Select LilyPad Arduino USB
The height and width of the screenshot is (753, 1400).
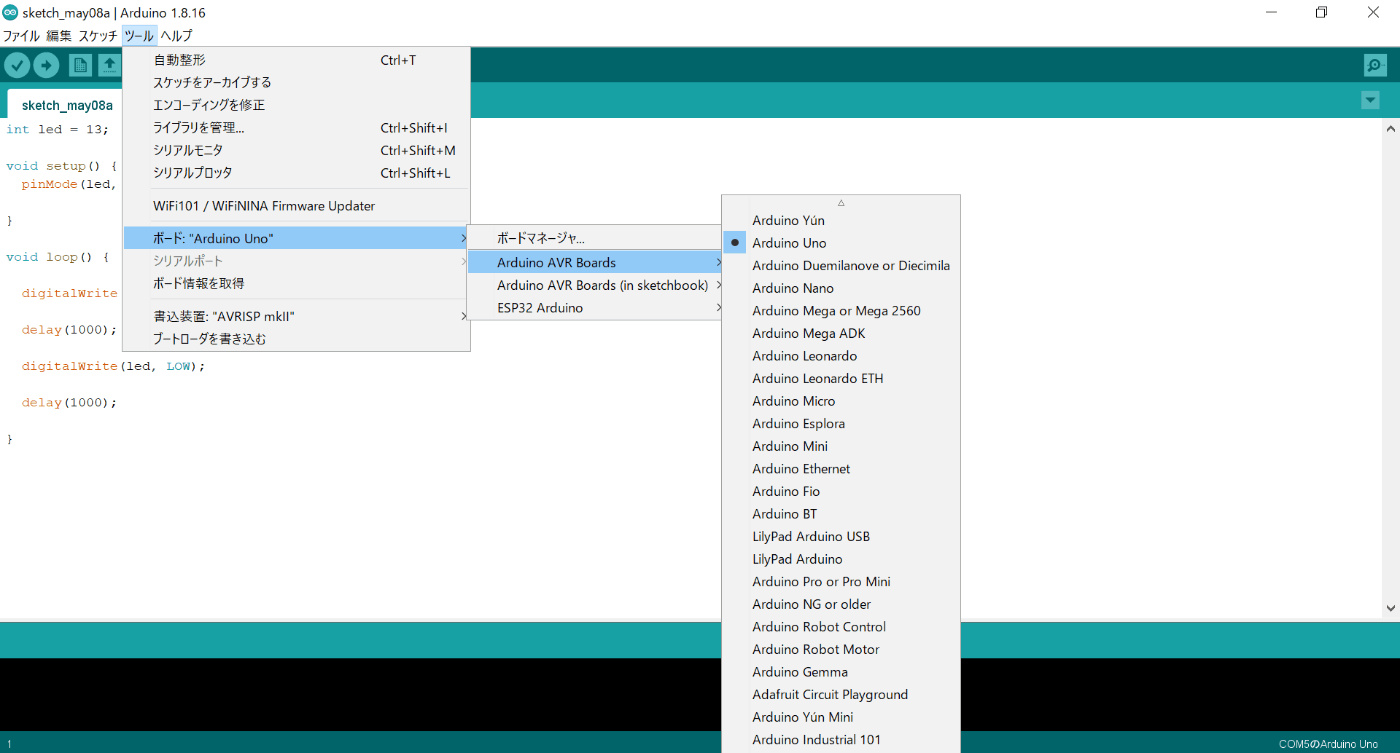(841, 537)
